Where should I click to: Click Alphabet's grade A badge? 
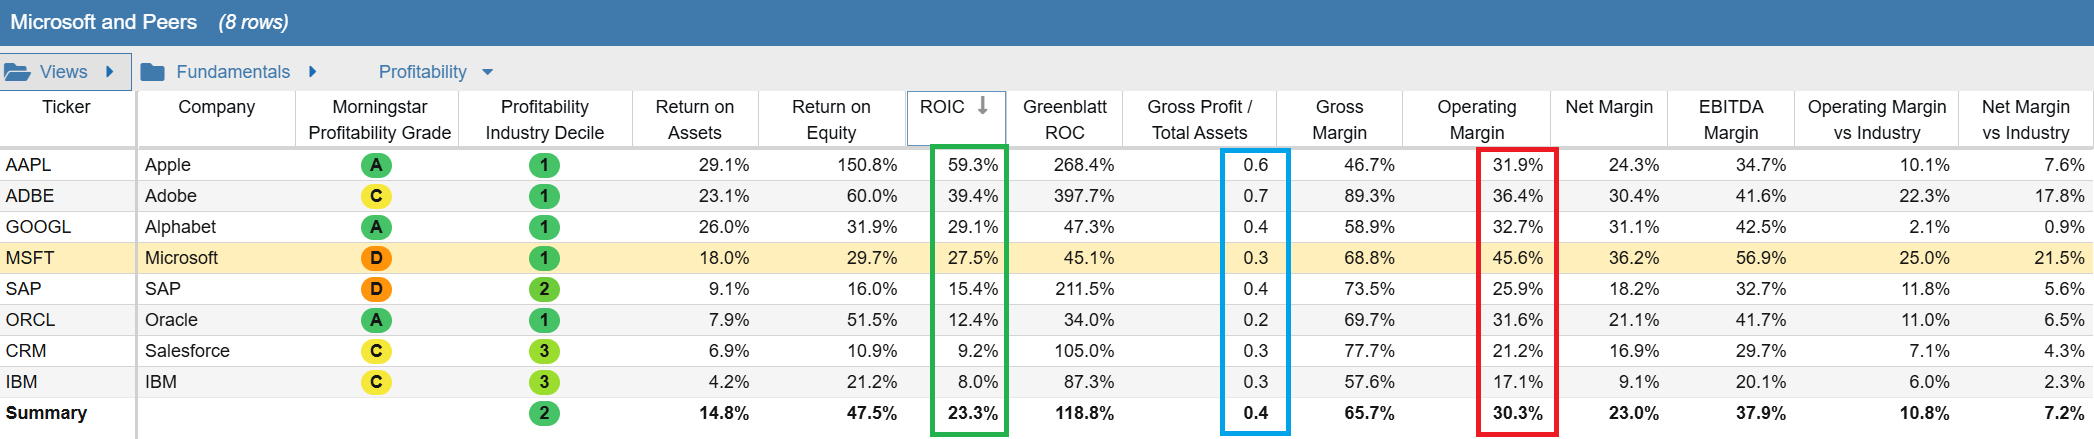pyautogui.click(x=376, y=227)
